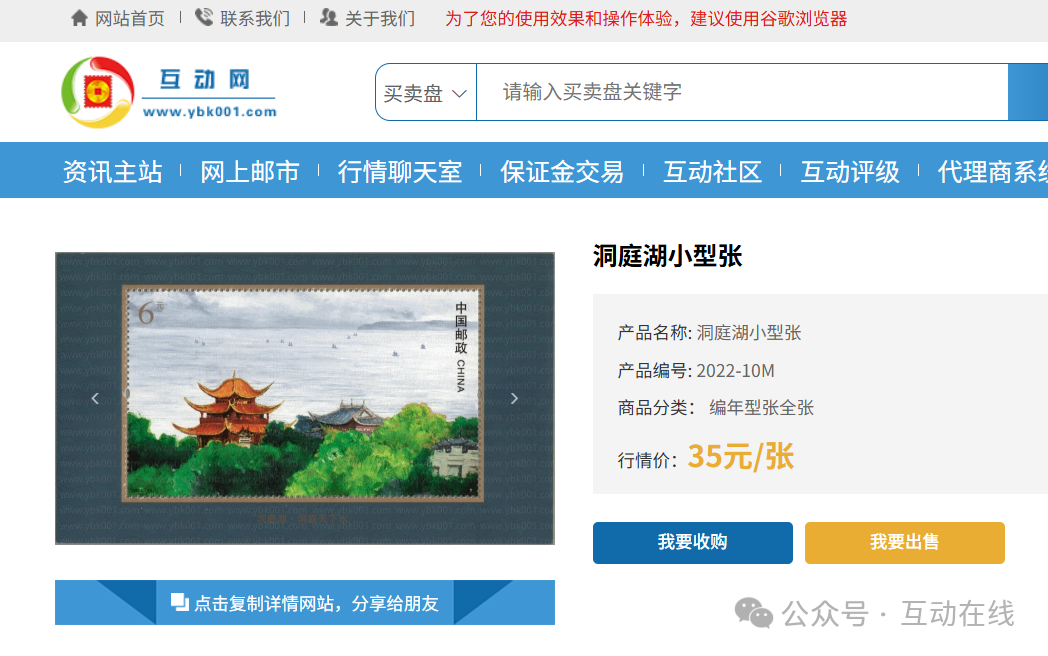Select 保证金交易 in navigation bar
Viewport: 1048px width, 656px height.
(x=562, y=172)
